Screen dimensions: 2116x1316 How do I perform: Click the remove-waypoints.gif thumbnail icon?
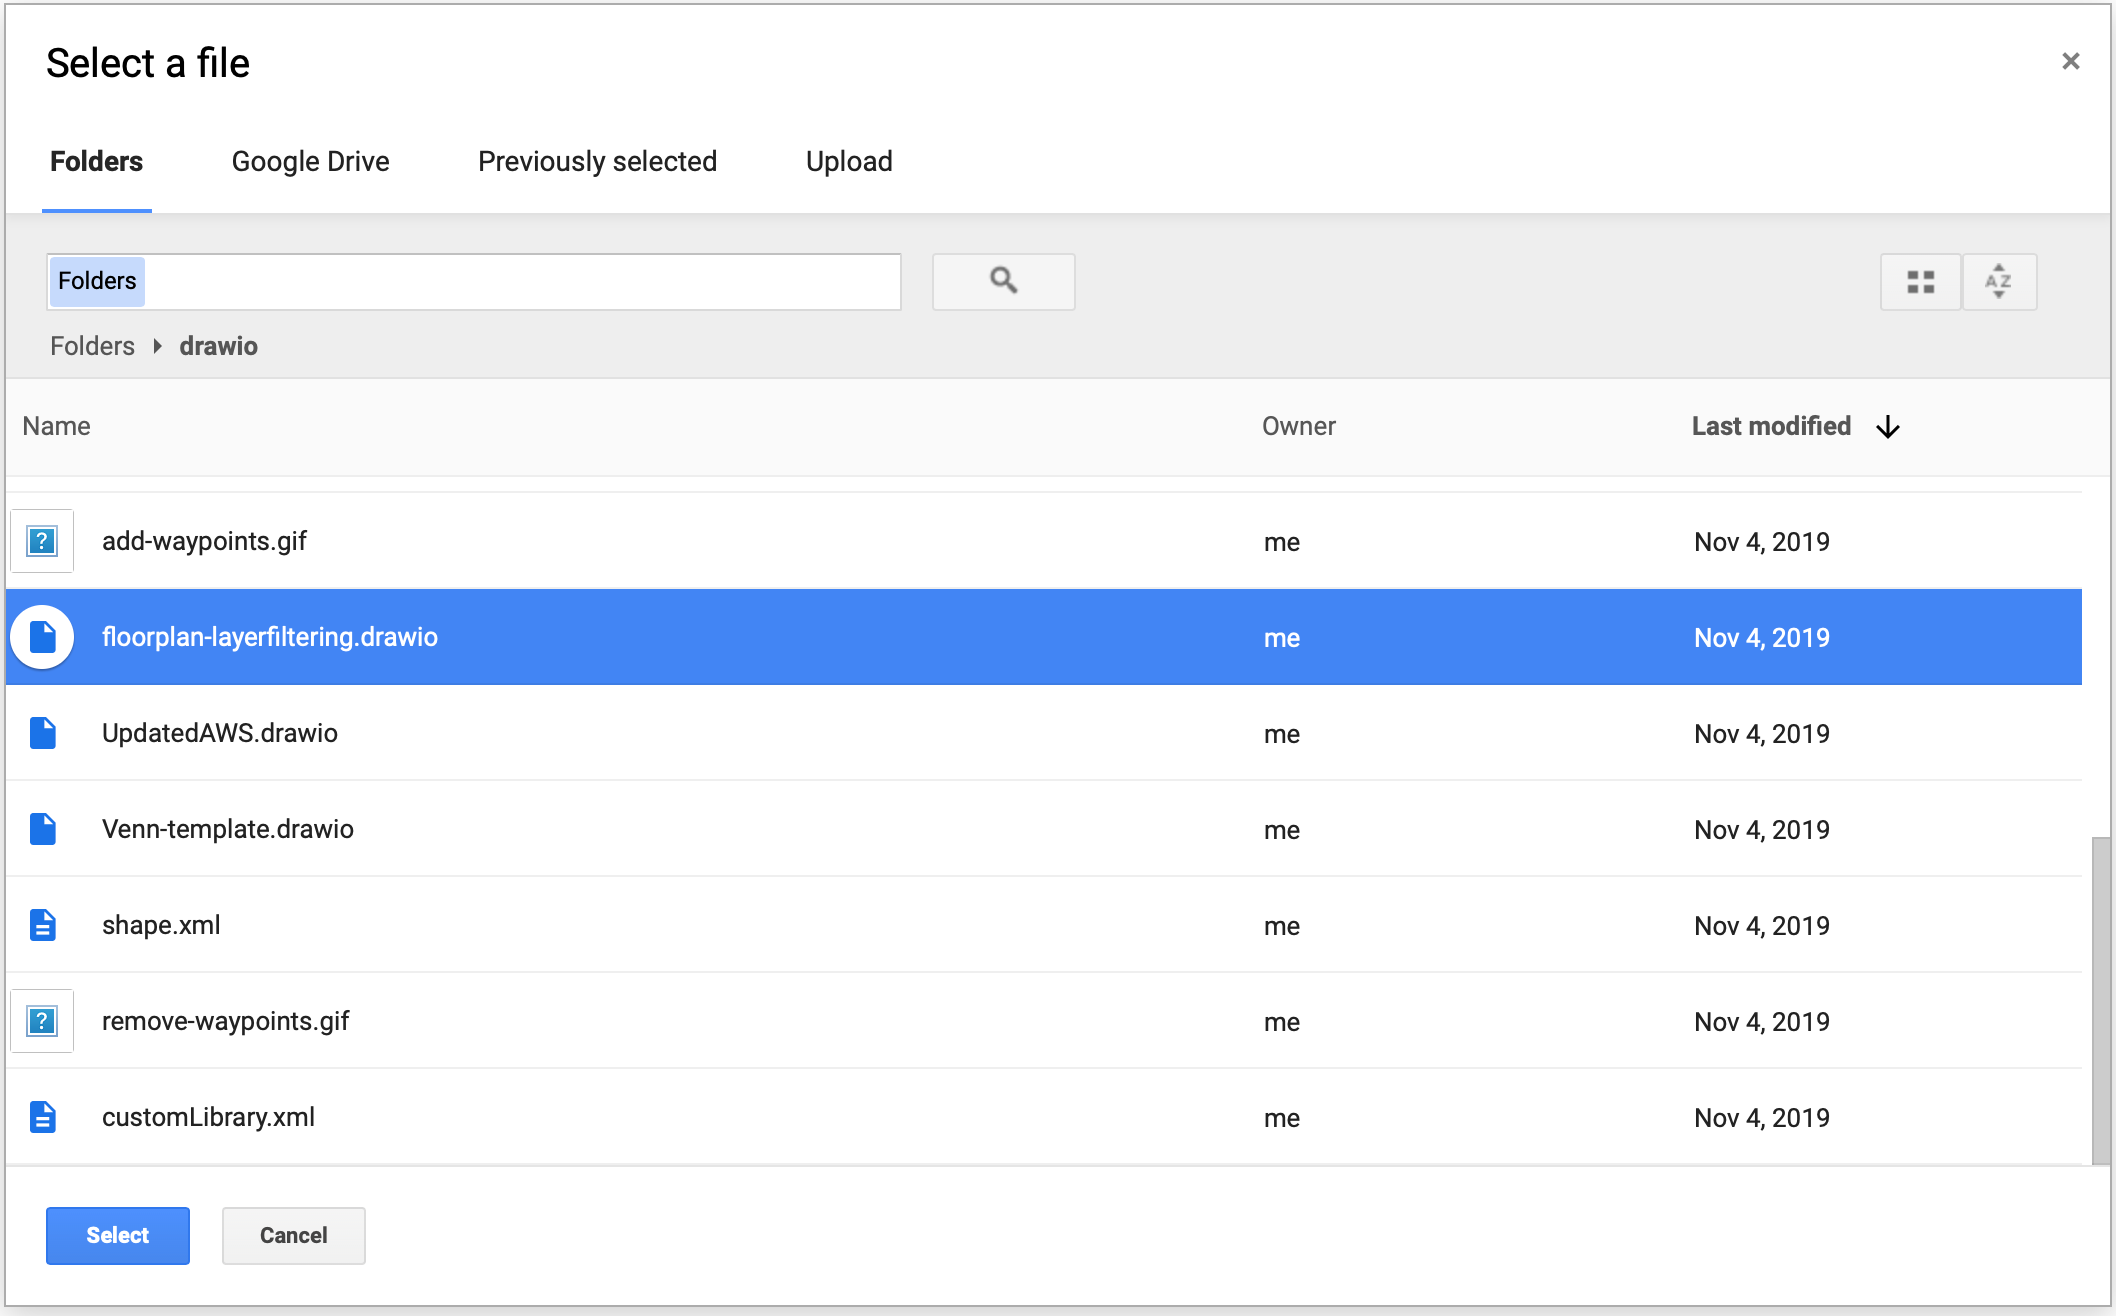point(41,1021)
